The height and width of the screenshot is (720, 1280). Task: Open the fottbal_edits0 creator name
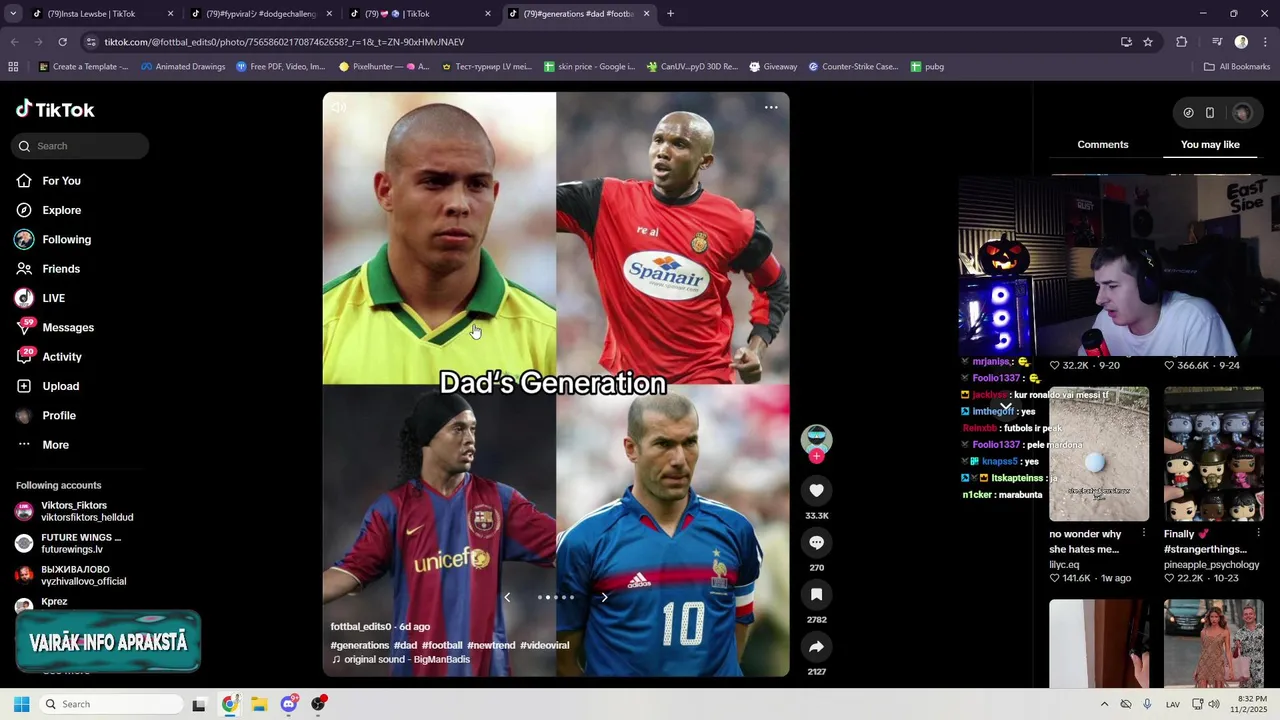pyautogui.click(x=361, y=627)
